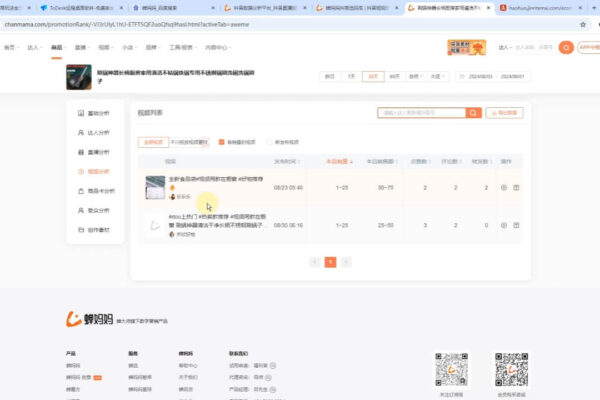Image resolution: width=600 pixels, height=400 pixels.
Task: Bookmark this page with the star icon
Action: point(583,24)
